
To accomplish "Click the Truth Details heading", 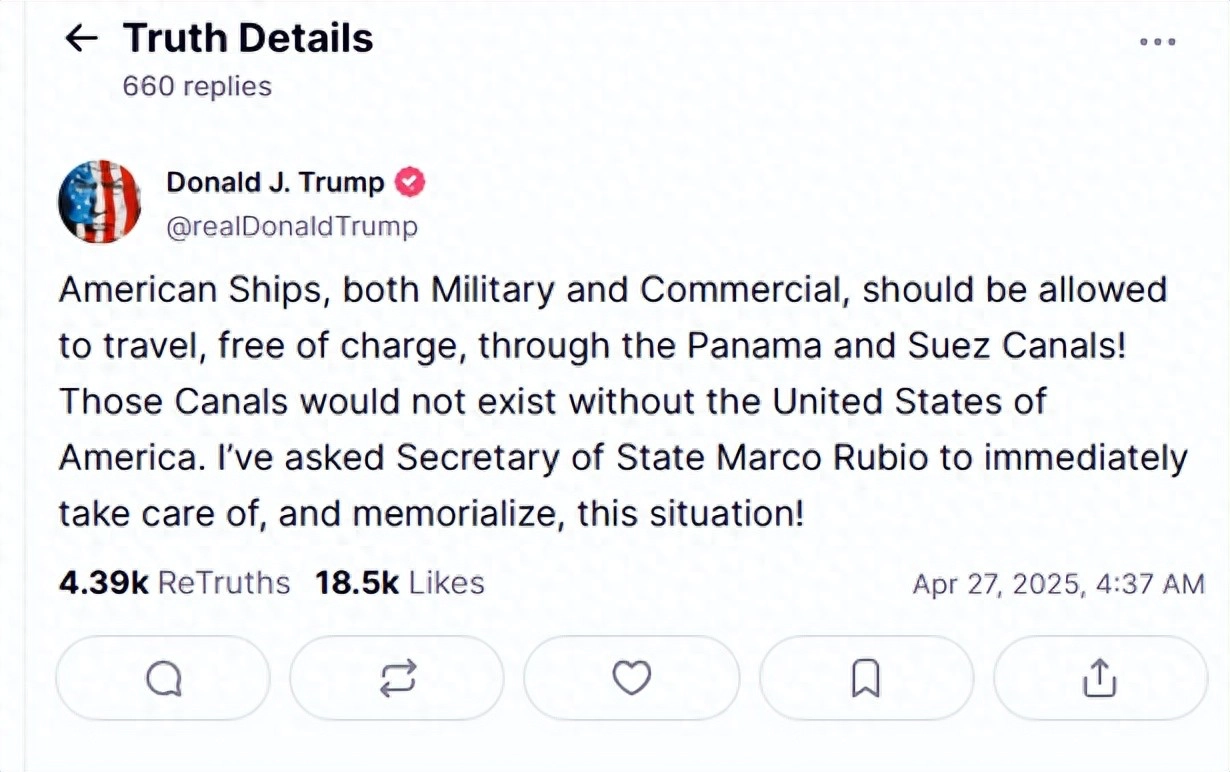I will 248,39.
